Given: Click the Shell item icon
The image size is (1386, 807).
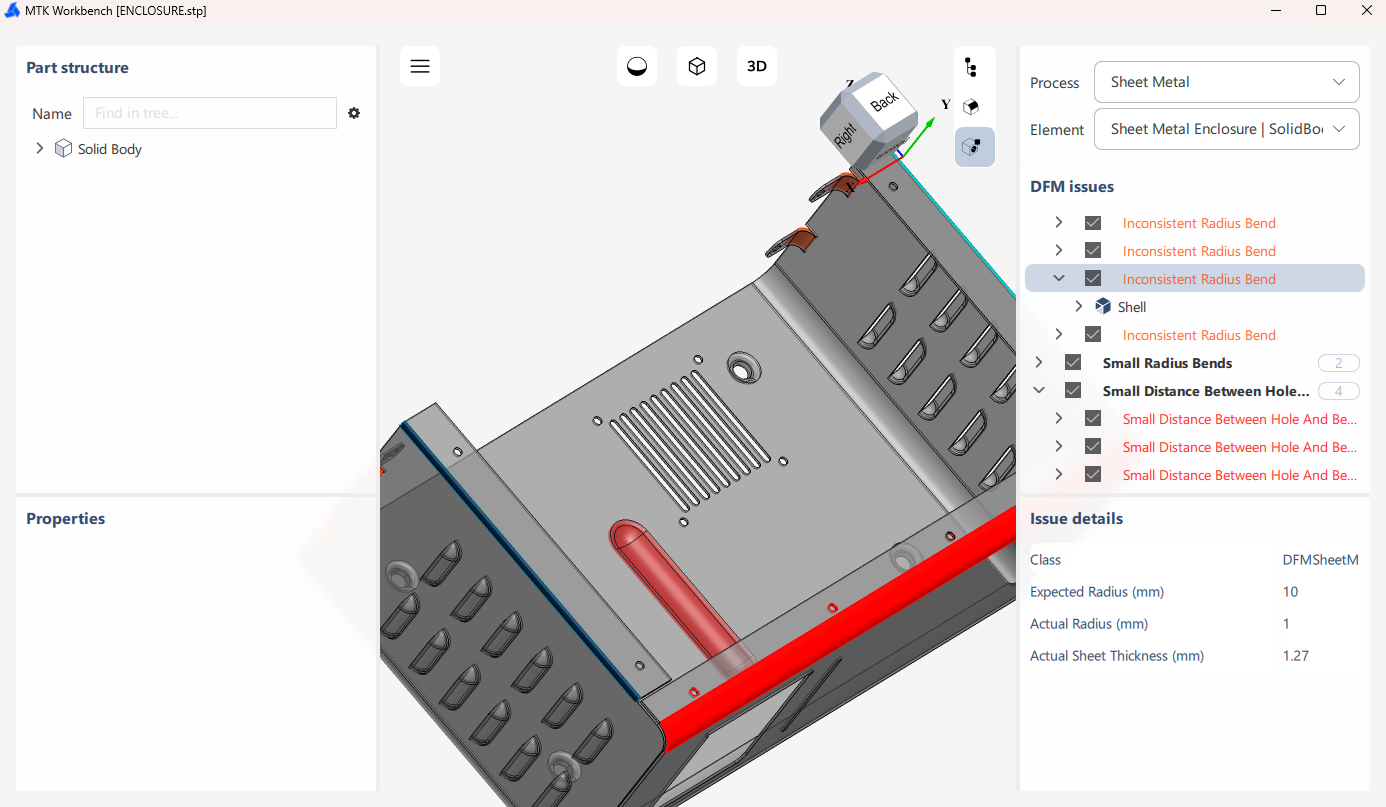Looking at the screenshot, I should click(x=1103, y=307).
